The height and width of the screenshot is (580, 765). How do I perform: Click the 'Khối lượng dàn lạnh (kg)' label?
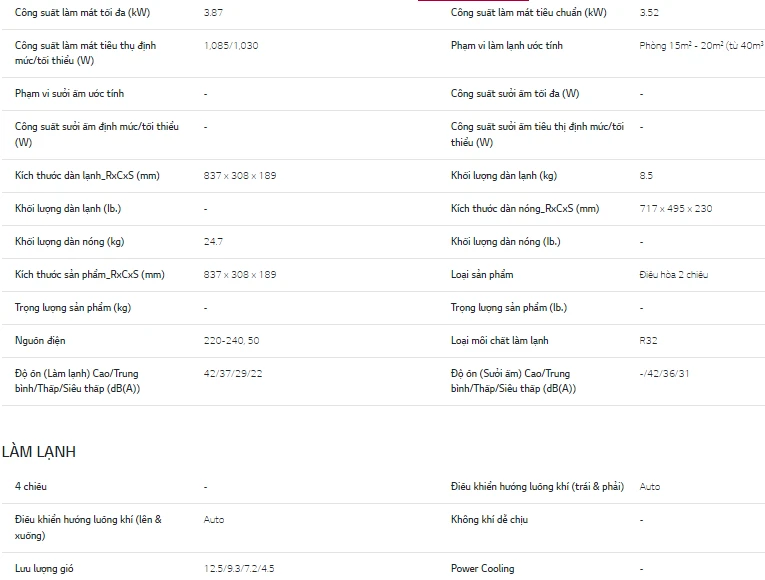click(x=504, y=176)
